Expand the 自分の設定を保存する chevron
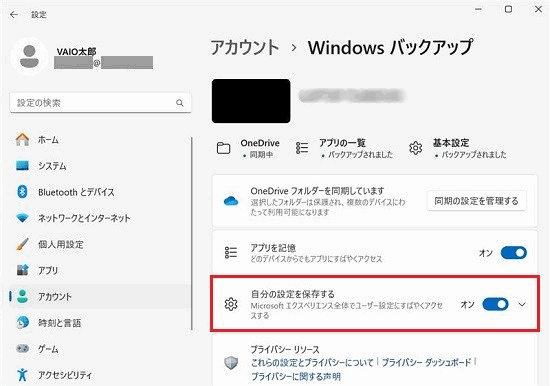Viewport: 550px width, 386px height. [522, 304]
